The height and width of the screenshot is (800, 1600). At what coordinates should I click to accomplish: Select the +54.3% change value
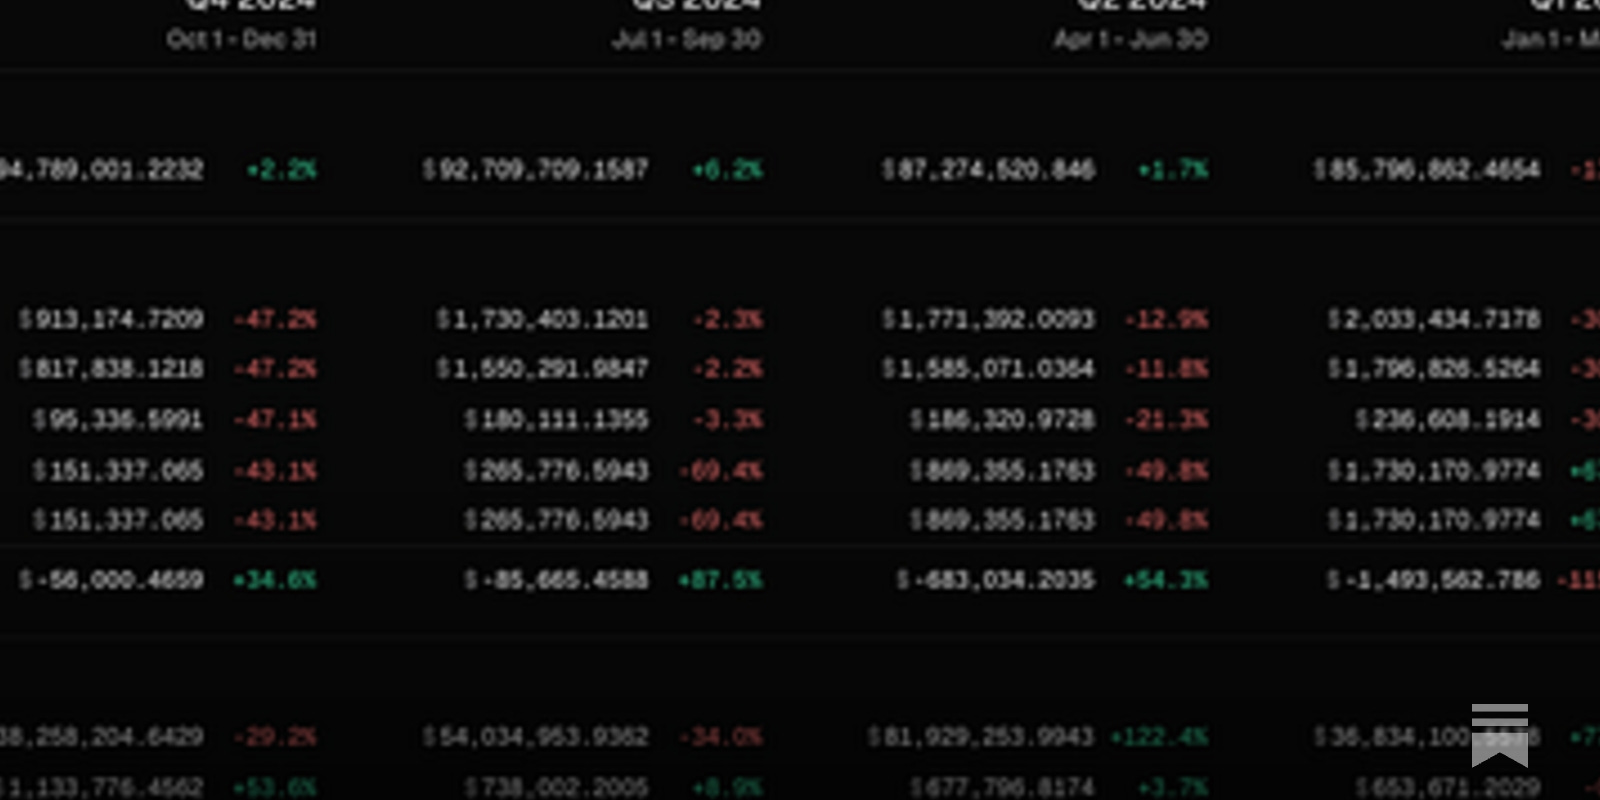[x=1166, y=580]
